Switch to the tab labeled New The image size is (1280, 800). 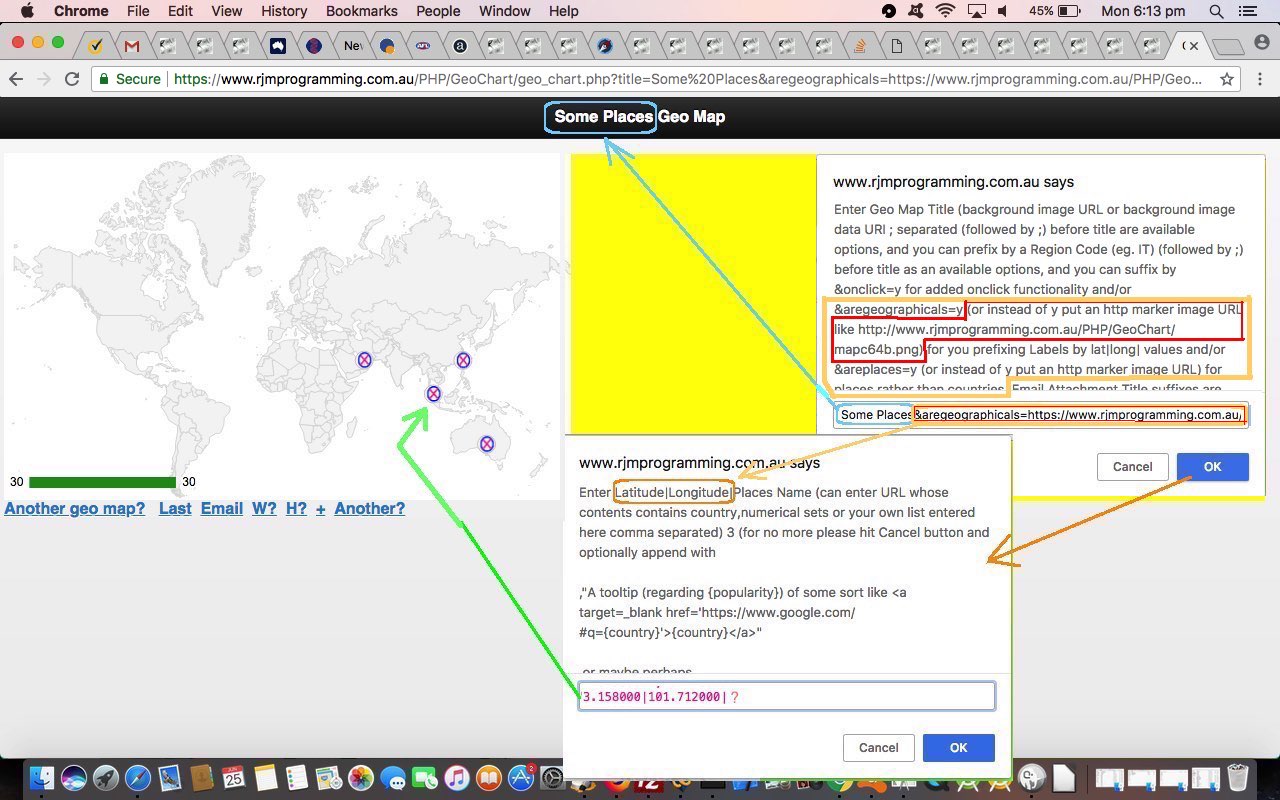pos(352,45)
